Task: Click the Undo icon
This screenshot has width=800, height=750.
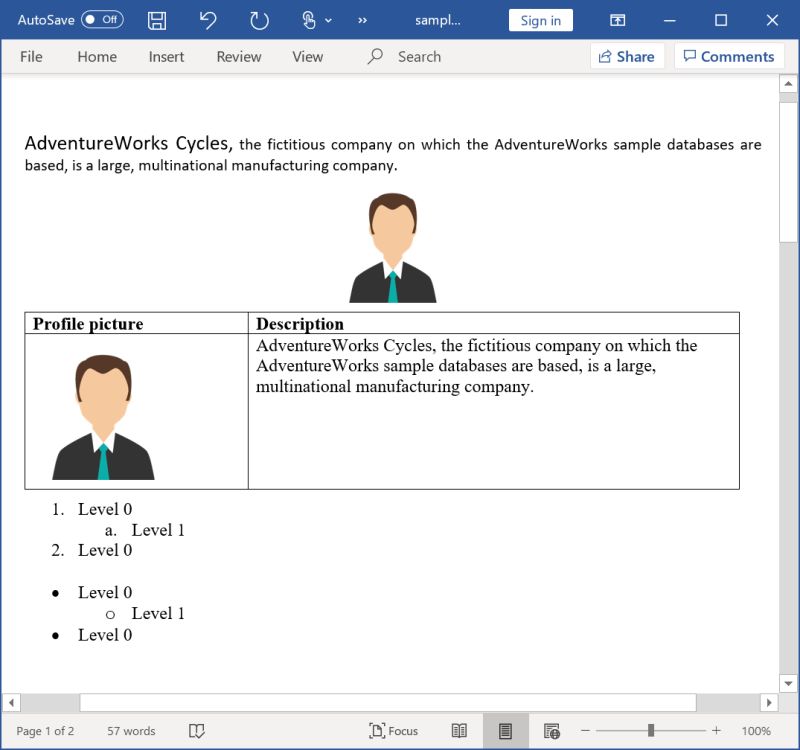Action: pos(206,20)
